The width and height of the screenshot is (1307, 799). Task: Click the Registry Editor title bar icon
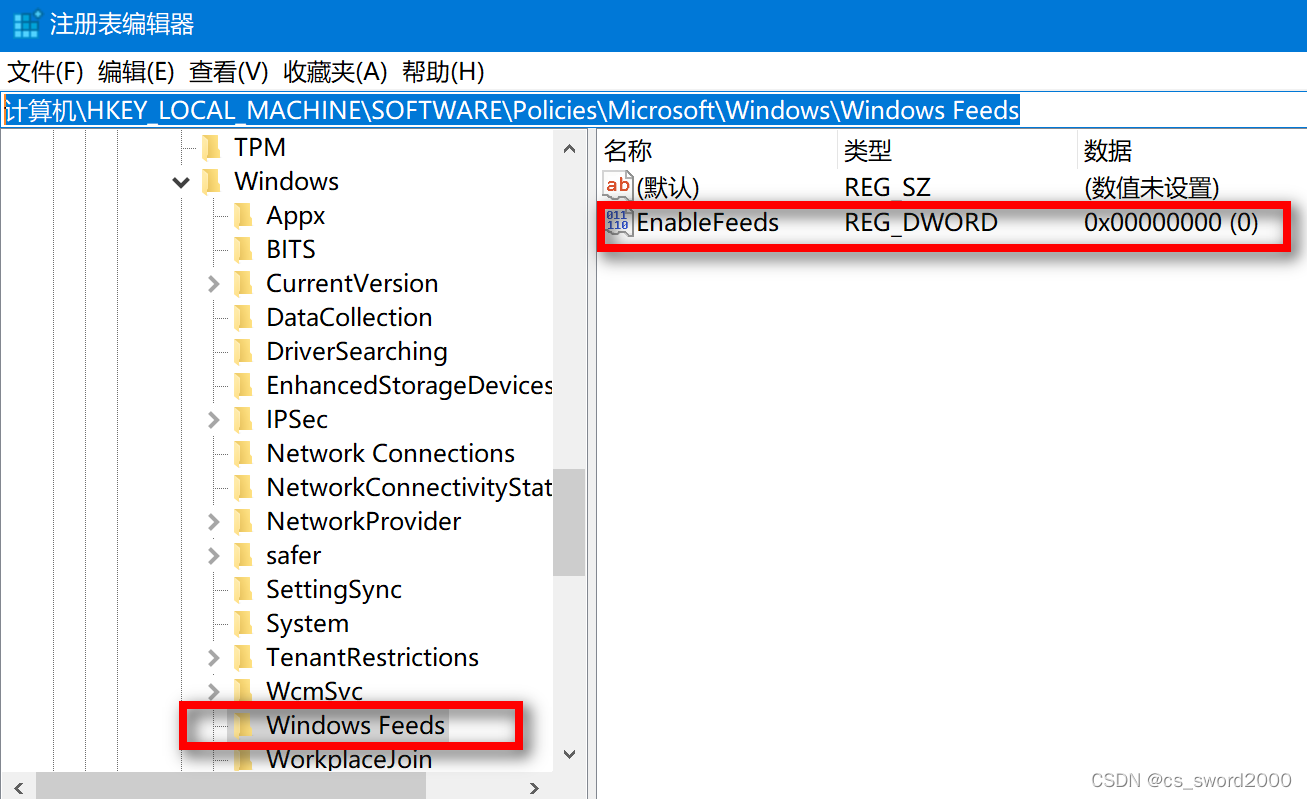pos(26,24)
